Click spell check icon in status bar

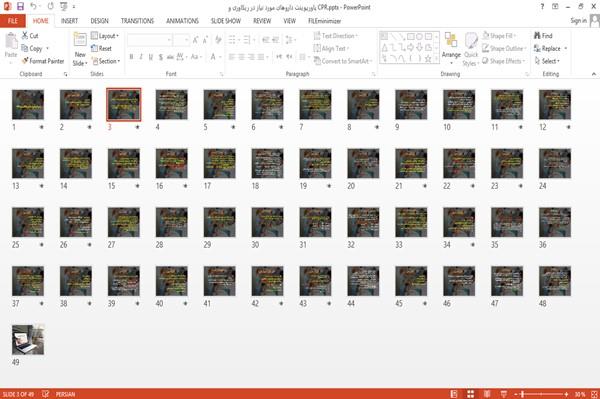pyautogui.click(x=46, y=394)
